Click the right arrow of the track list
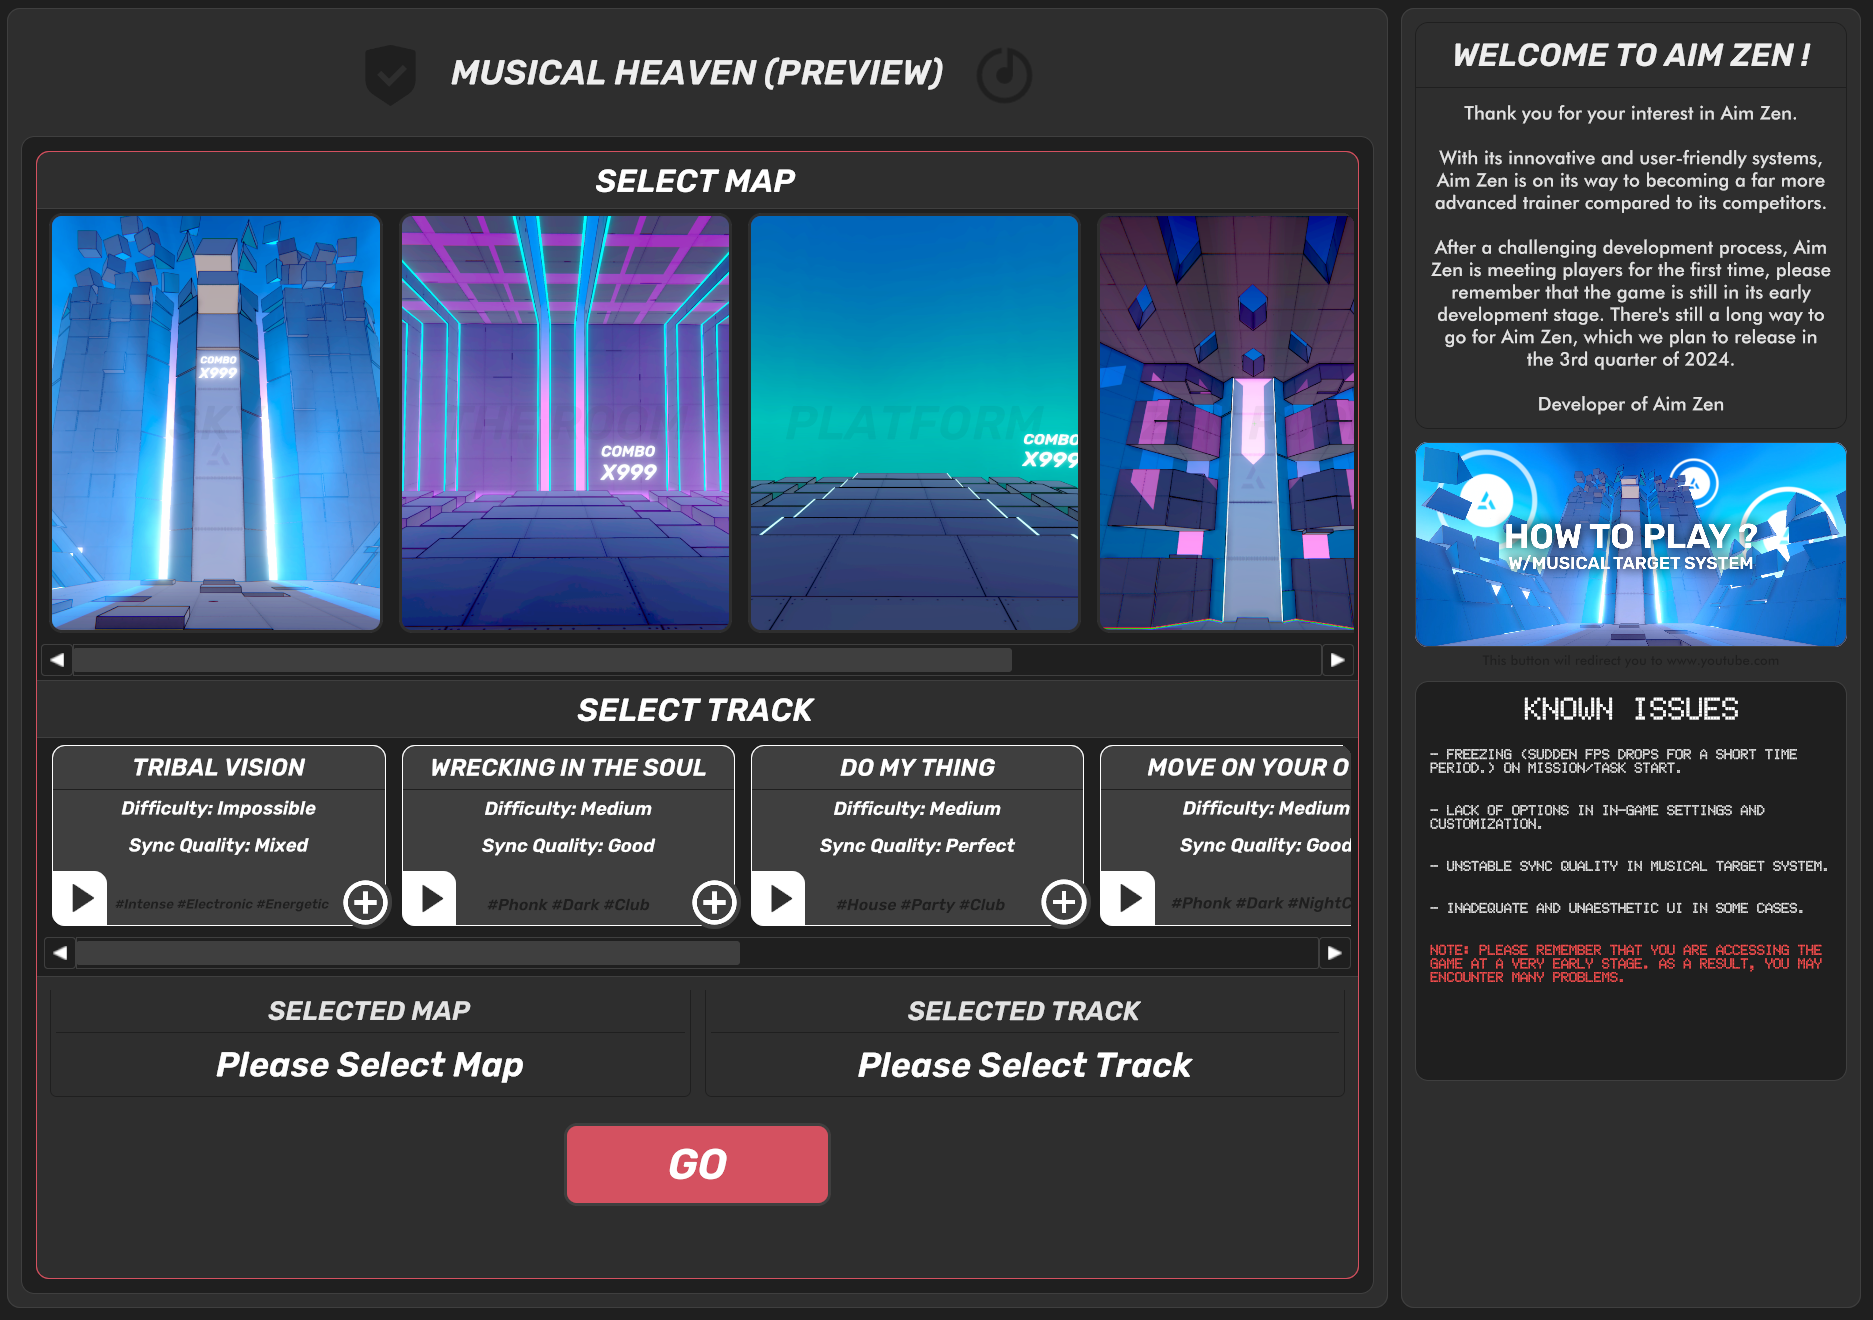 coord(1338,953)
